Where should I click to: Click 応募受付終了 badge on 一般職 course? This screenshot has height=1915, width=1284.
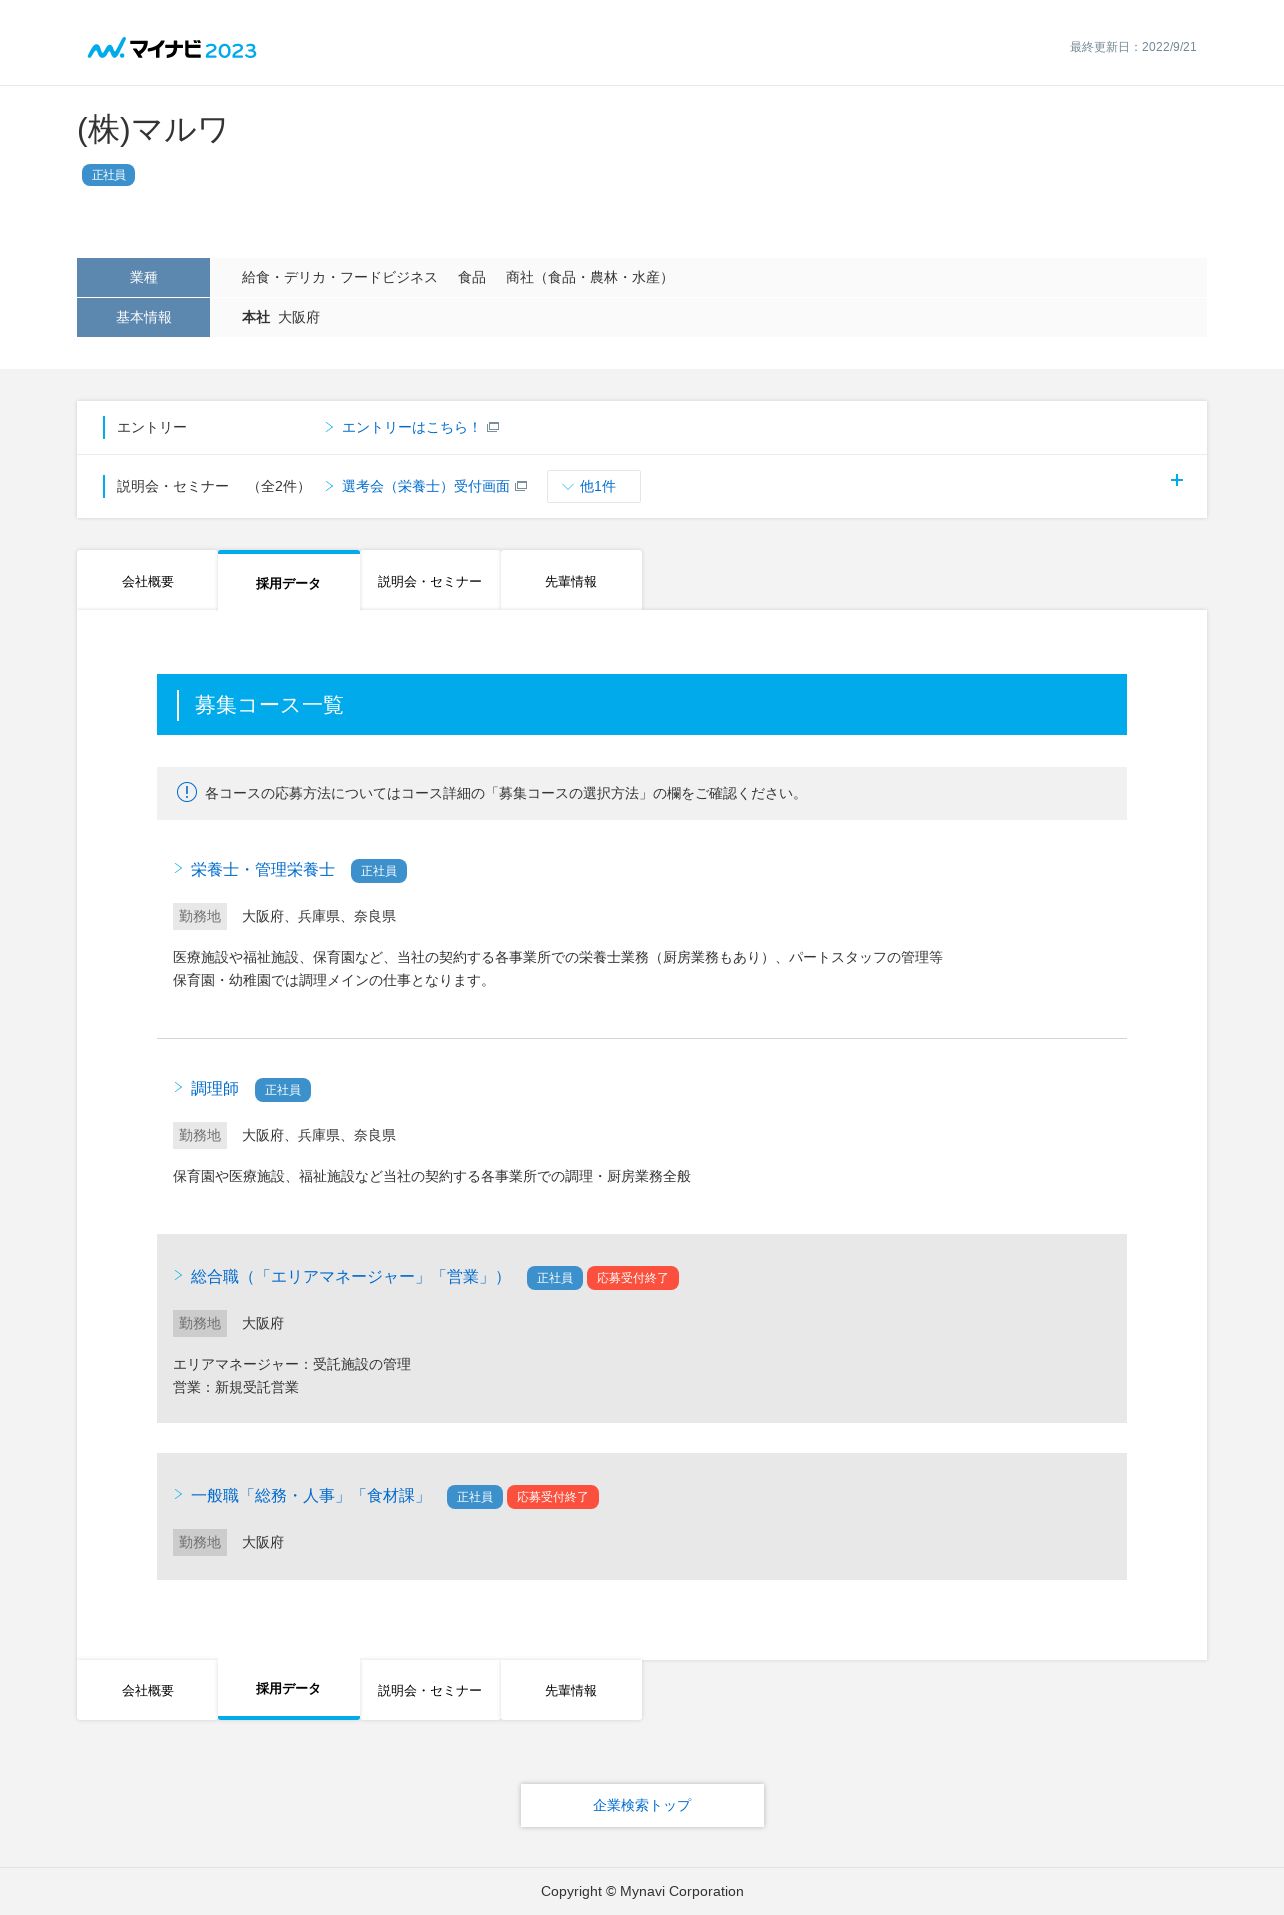(x=553, y=1497)
